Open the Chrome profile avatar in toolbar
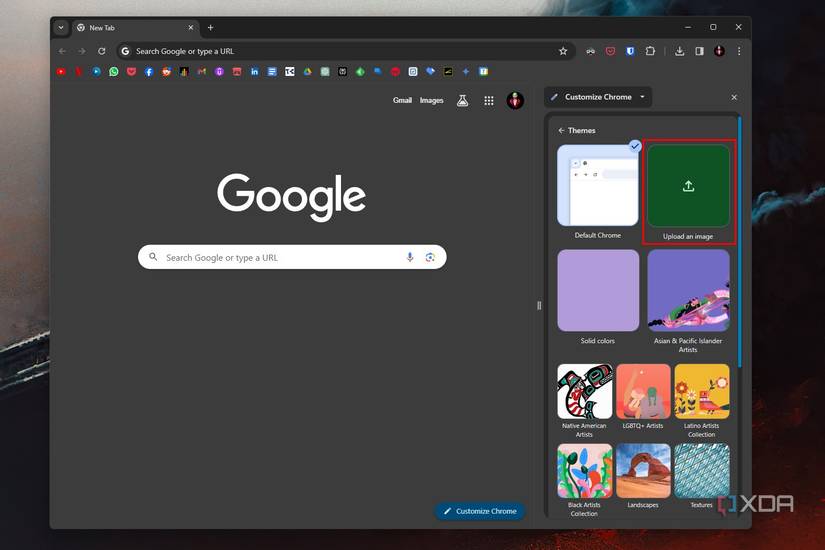 point(719,51)
